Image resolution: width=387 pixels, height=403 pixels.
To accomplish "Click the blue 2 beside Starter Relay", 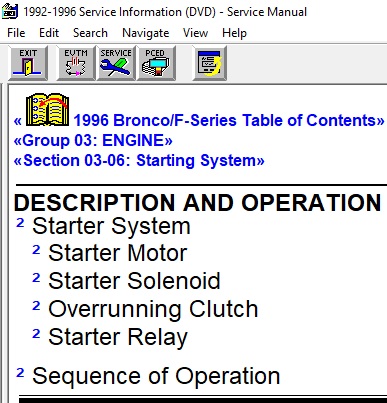I will click(x=36, y=333).
